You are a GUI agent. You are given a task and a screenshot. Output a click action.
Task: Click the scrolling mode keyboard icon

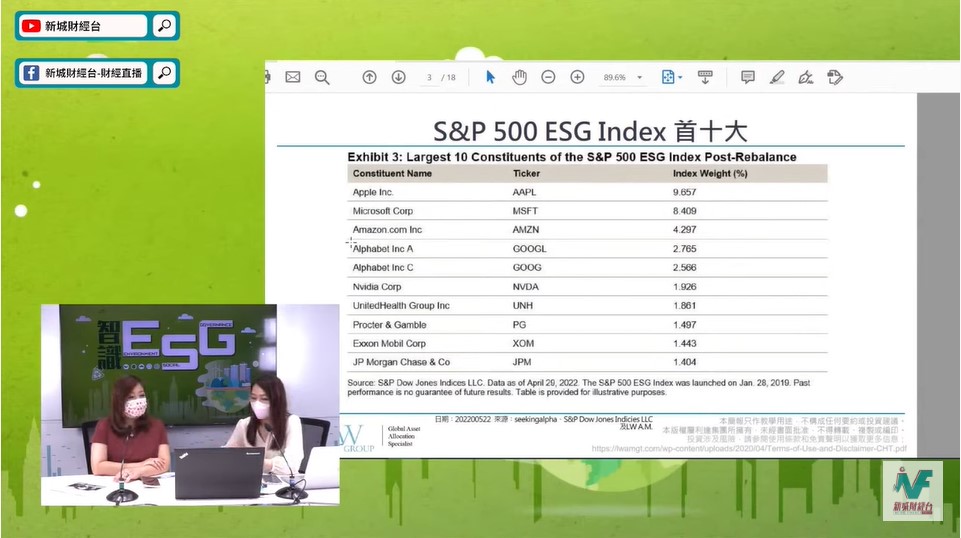[x=704, y=77]
